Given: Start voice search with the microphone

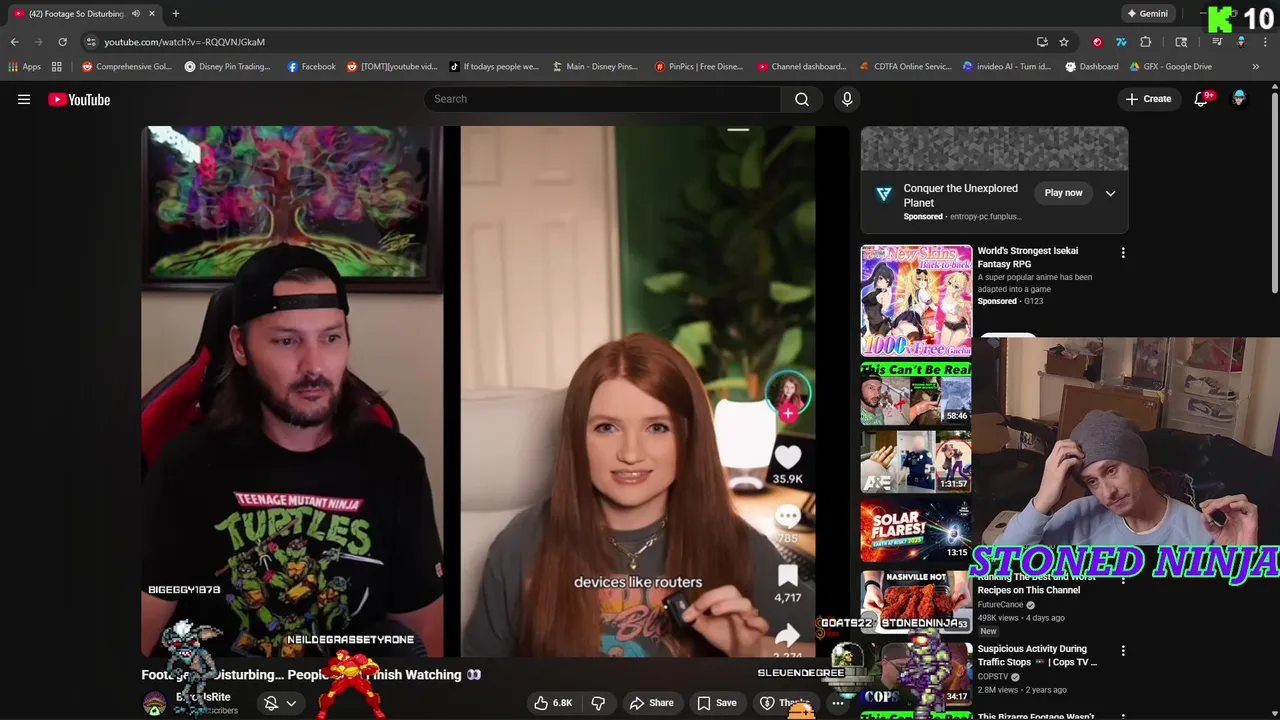Looking at the screenshot, I should (847, 99).
